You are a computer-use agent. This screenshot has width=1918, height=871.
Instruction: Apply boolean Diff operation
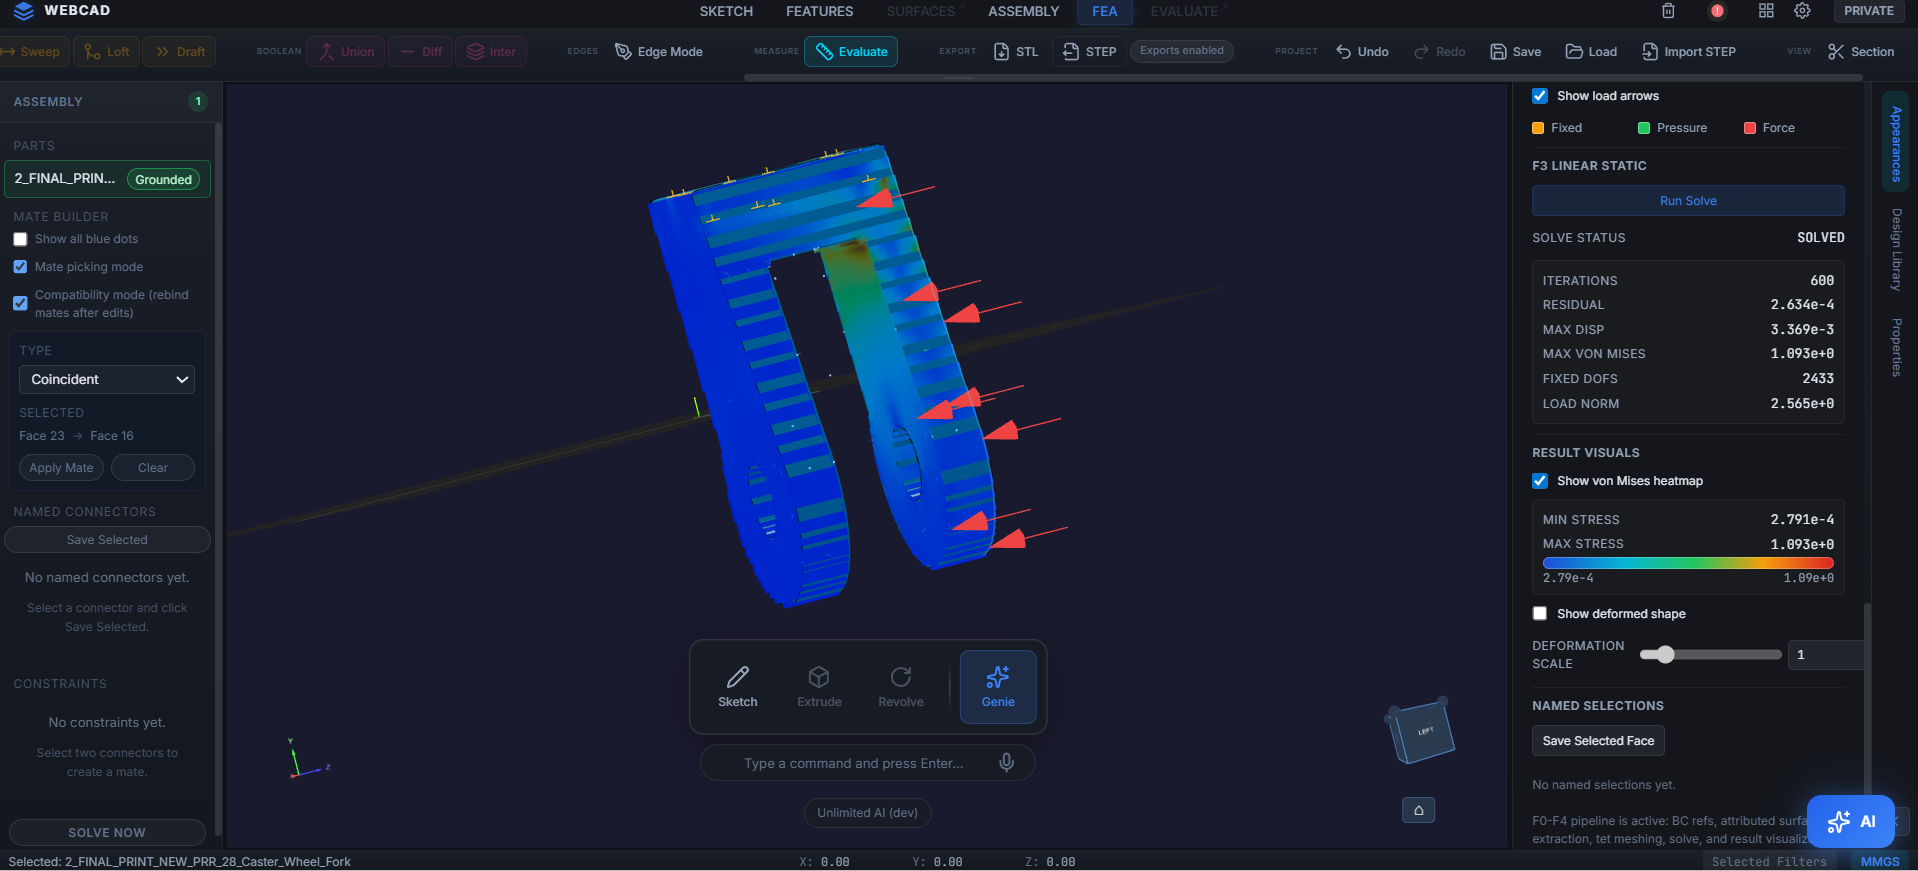click(x=421, y=52)
